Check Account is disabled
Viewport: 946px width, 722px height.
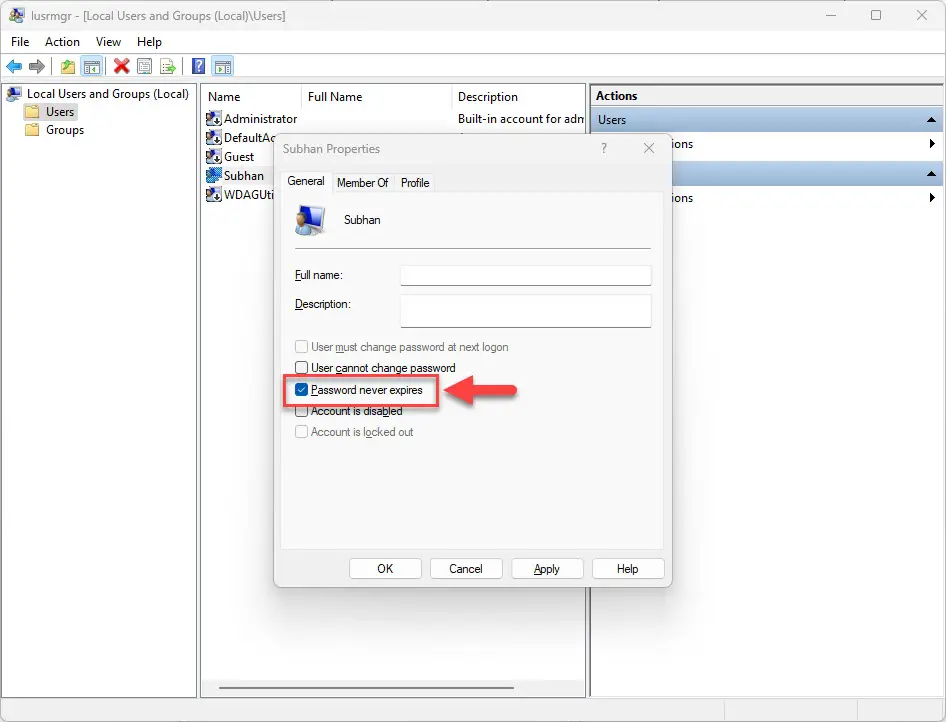tap(301, 411)
